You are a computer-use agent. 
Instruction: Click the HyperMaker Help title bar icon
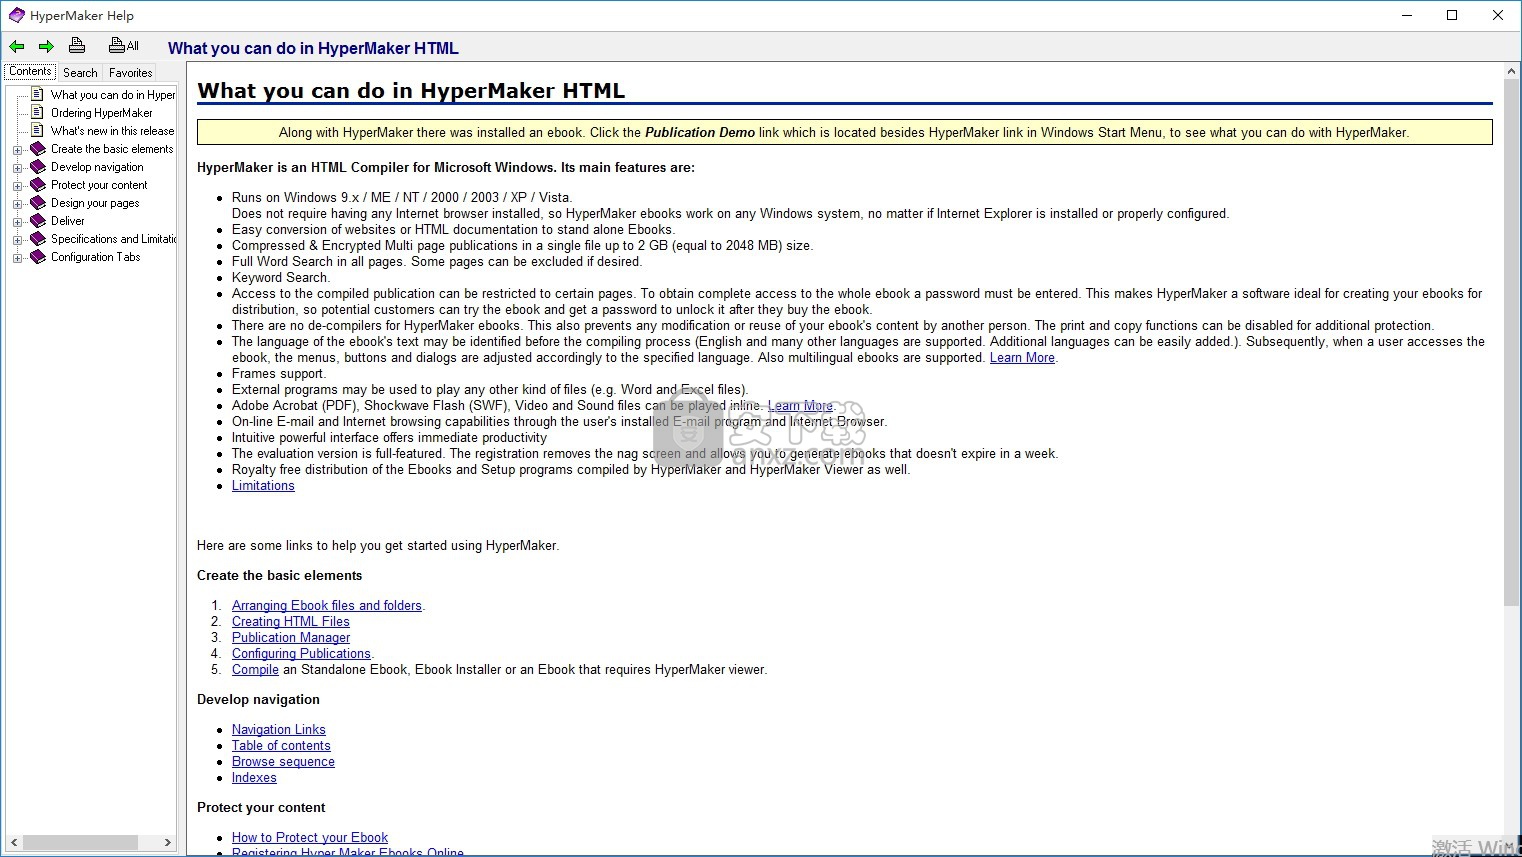(16, 15)
